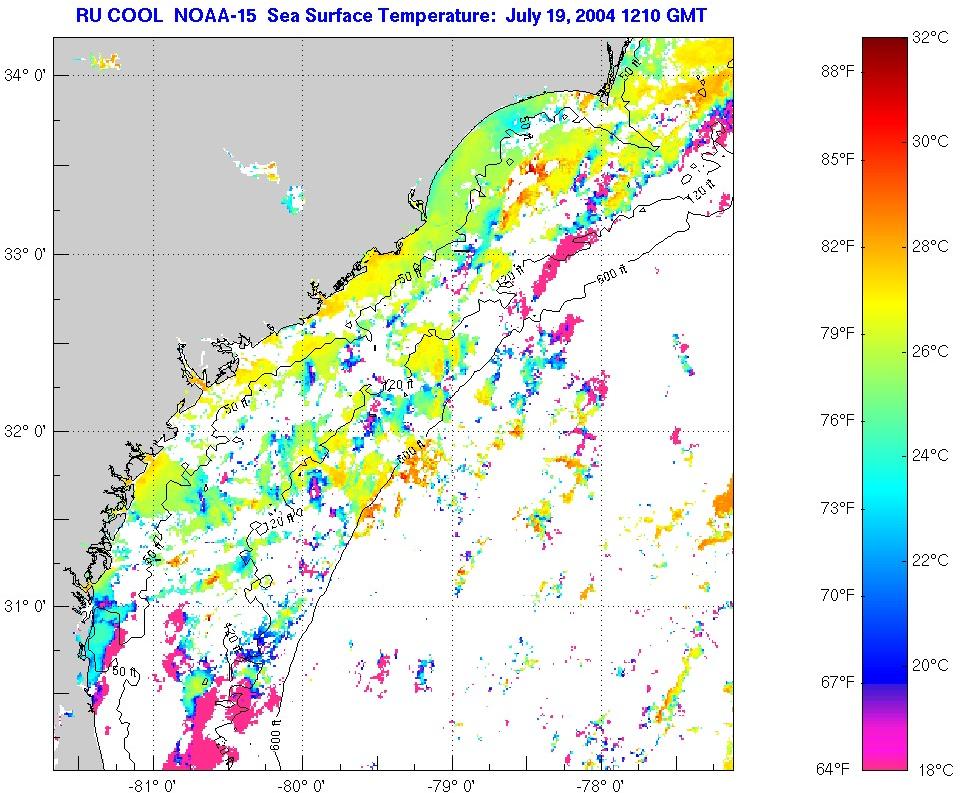Click the -81° 0' longitude label

(x=154, y=785)
